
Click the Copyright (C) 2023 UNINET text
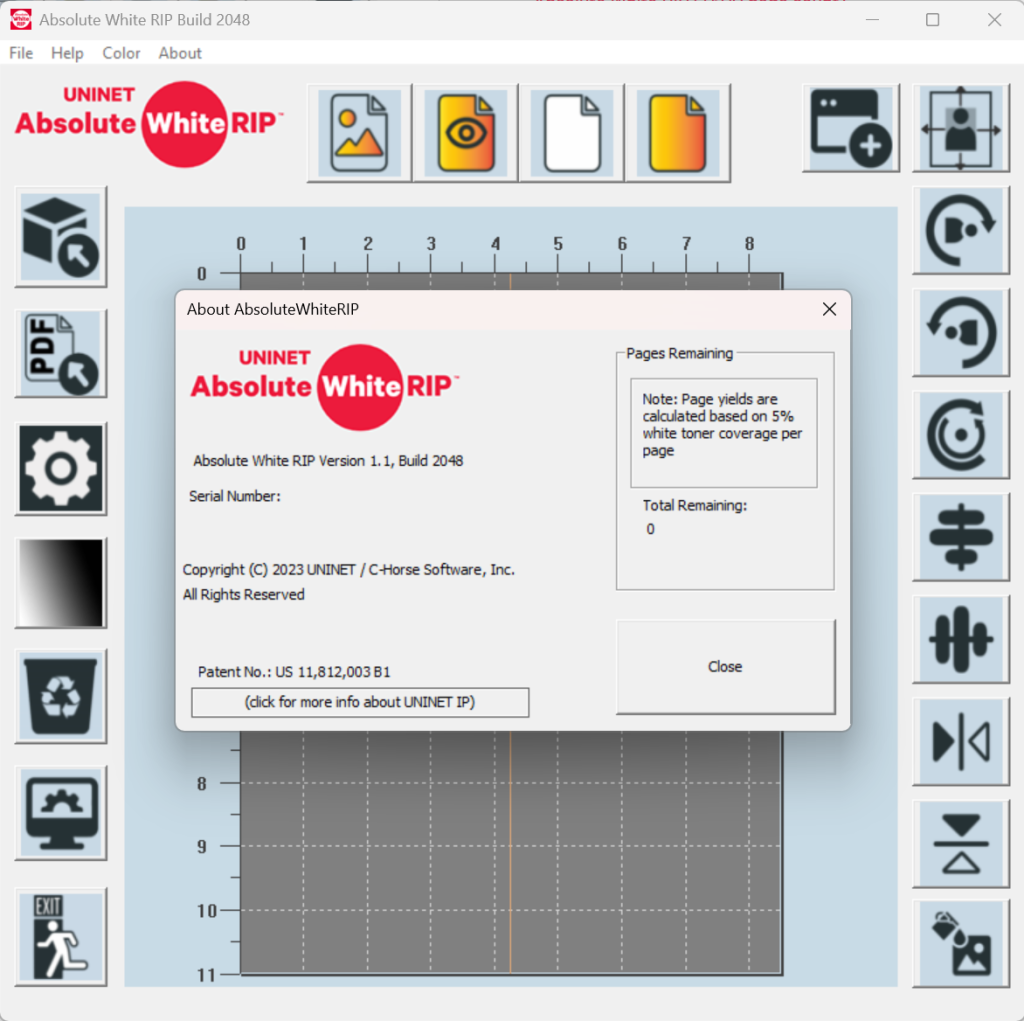point(349,570)
